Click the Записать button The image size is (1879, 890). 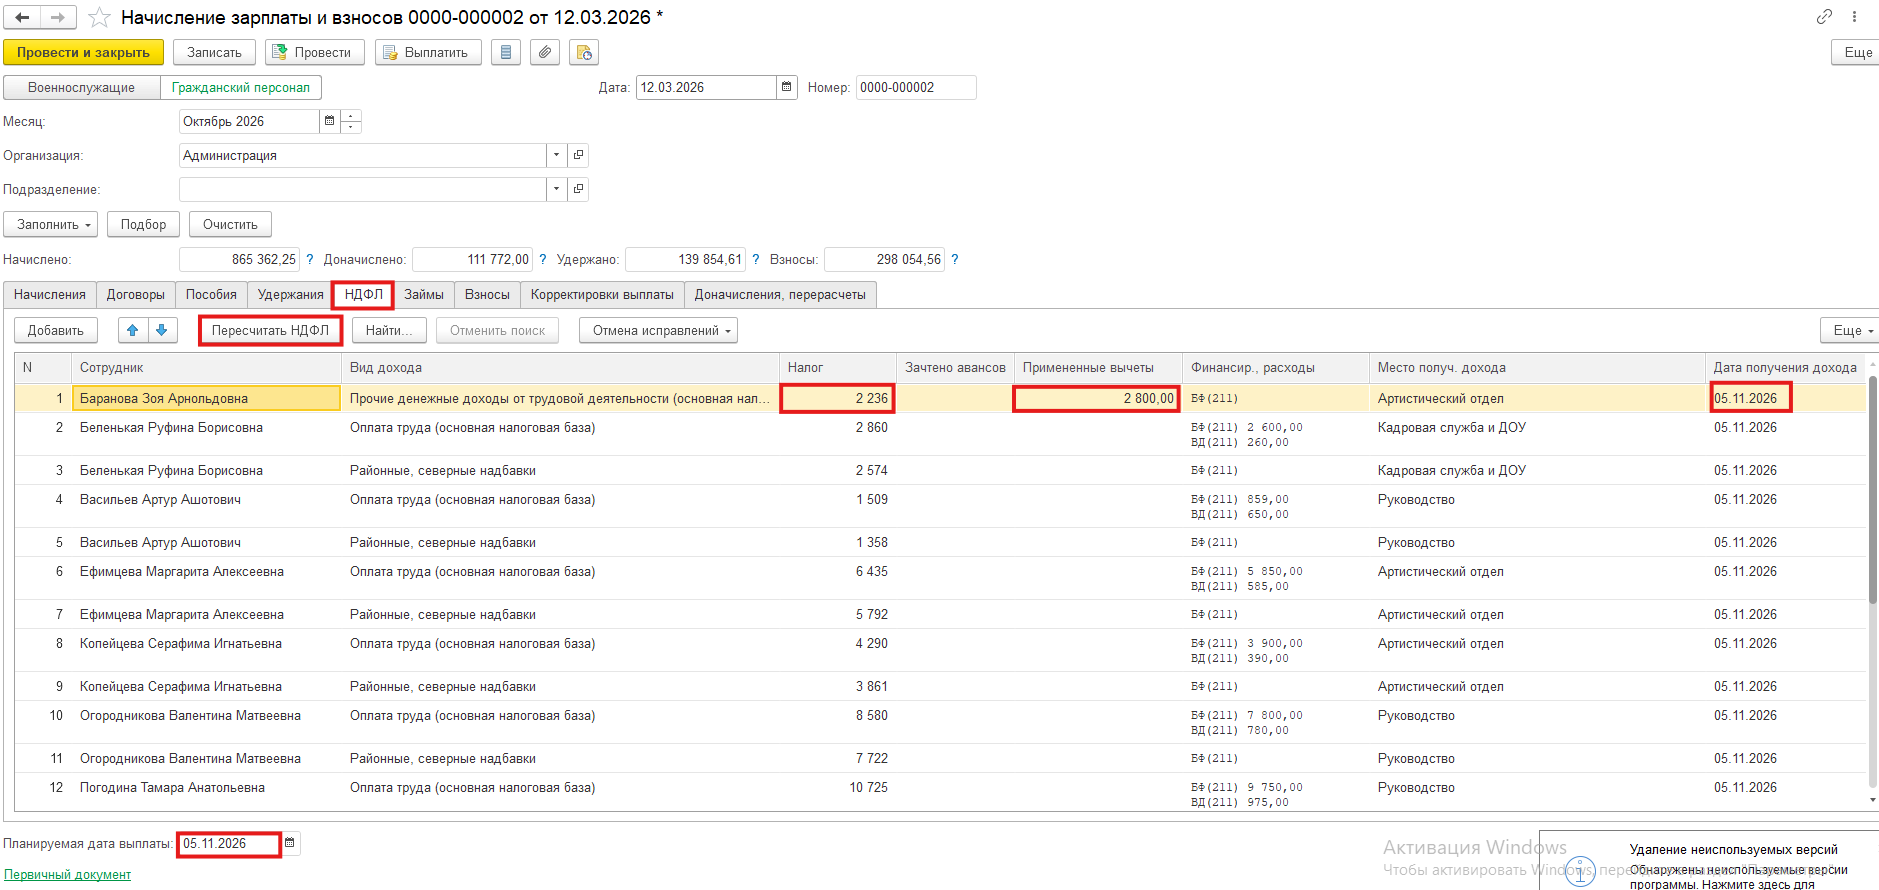pos(214,52)
